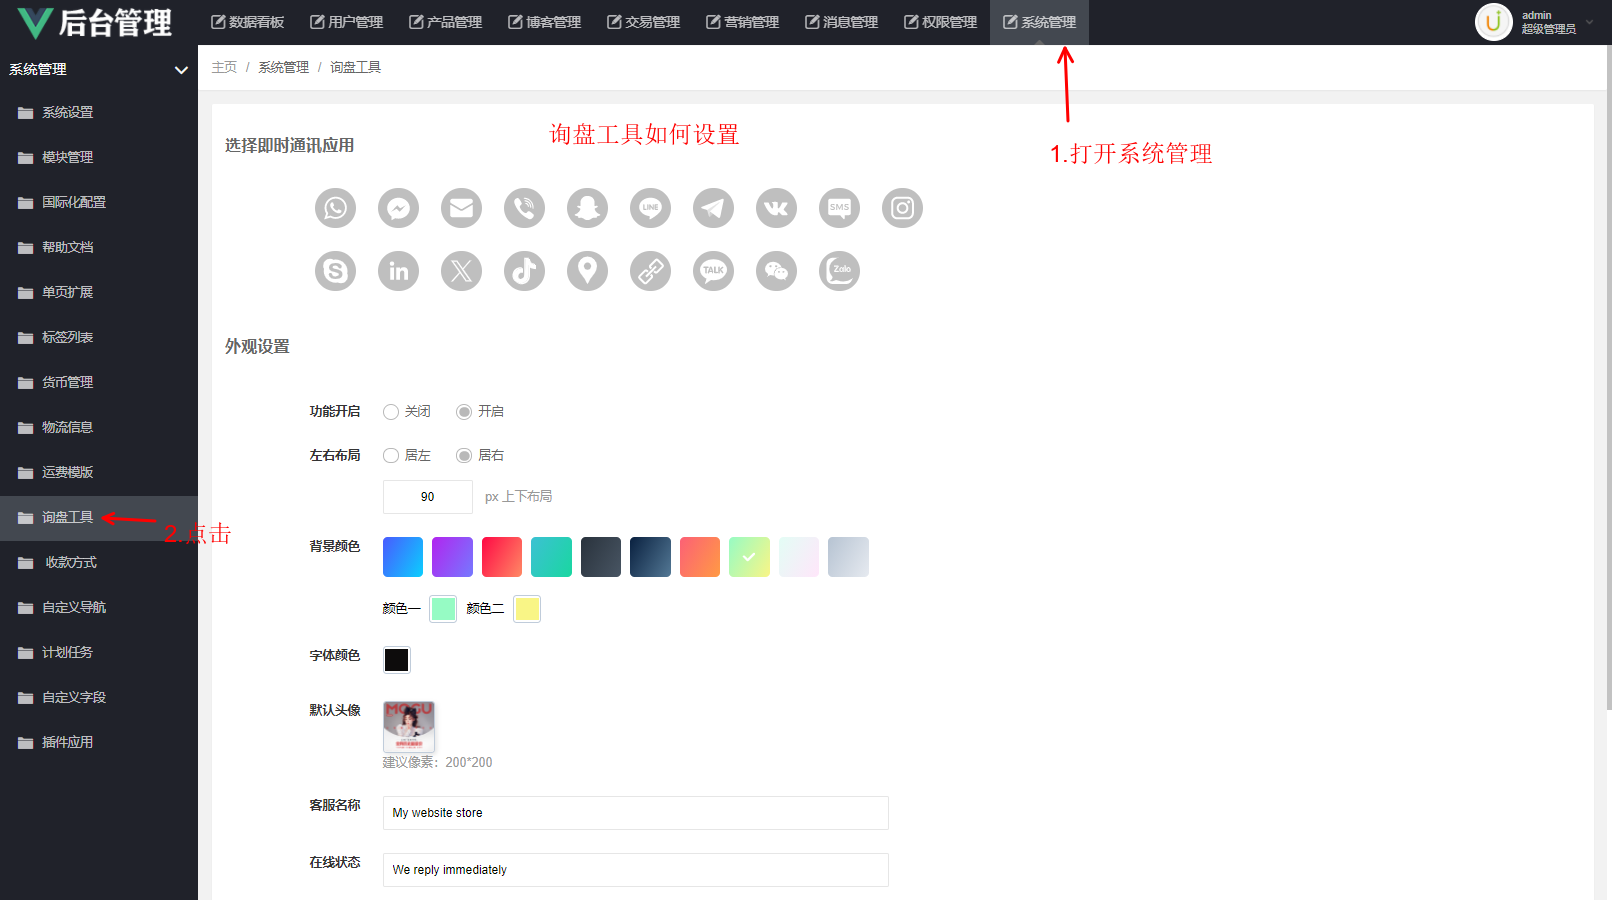Select the TikTok icon
1612x900 pixels.
pos(524,271)
